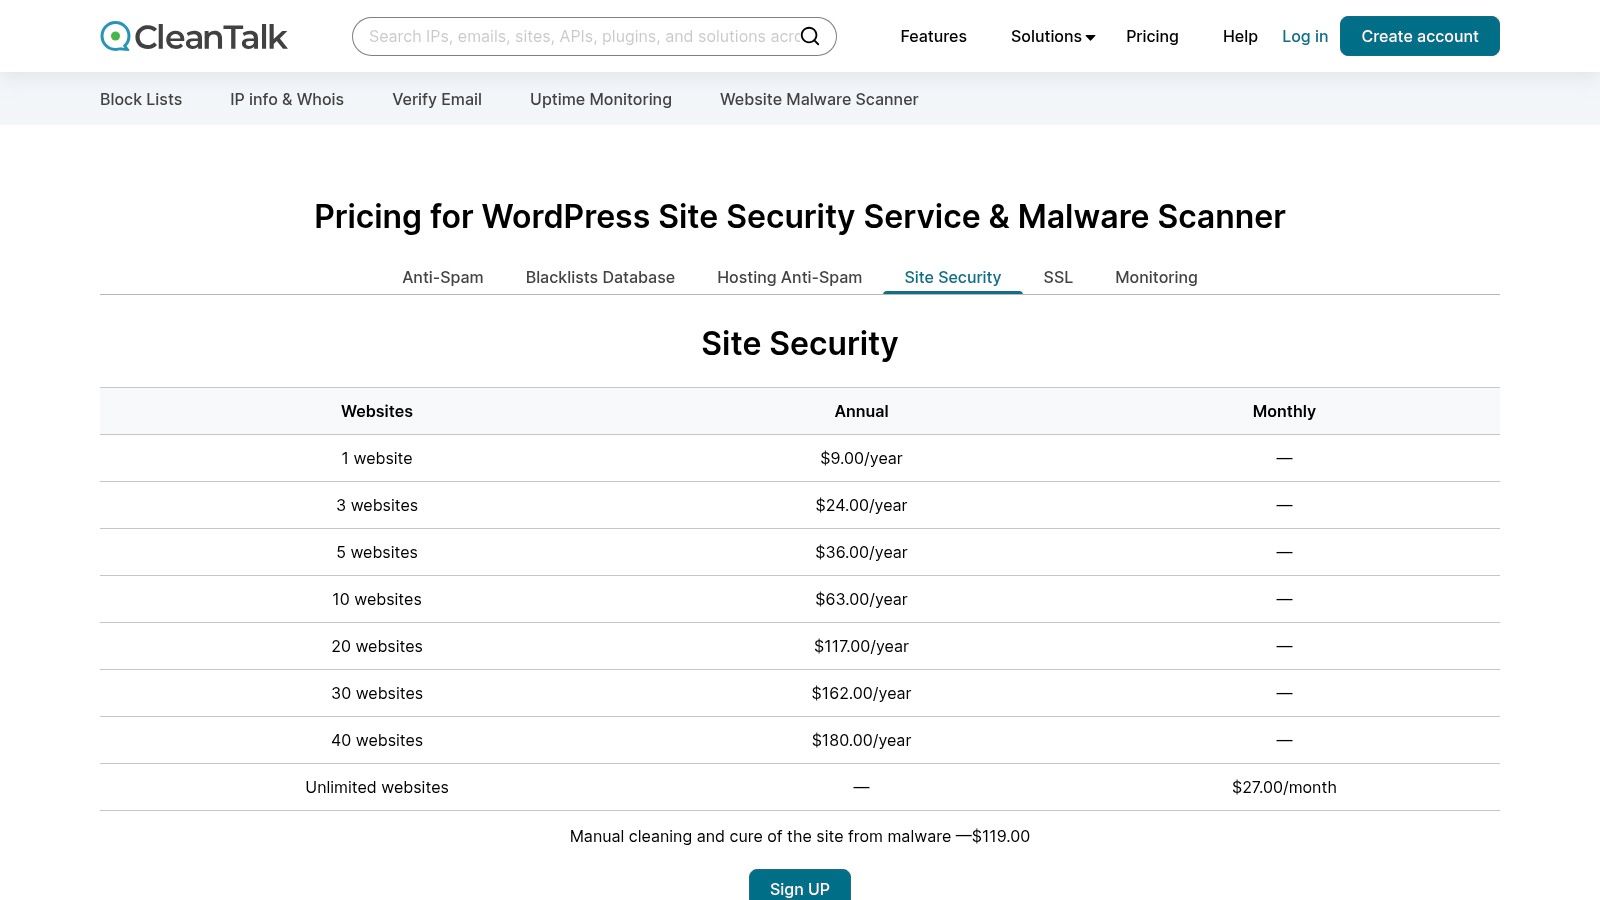This screenshot has width=1600, height=900.
Task: Open Uptime Monitoring page
Action: [601, 99]
